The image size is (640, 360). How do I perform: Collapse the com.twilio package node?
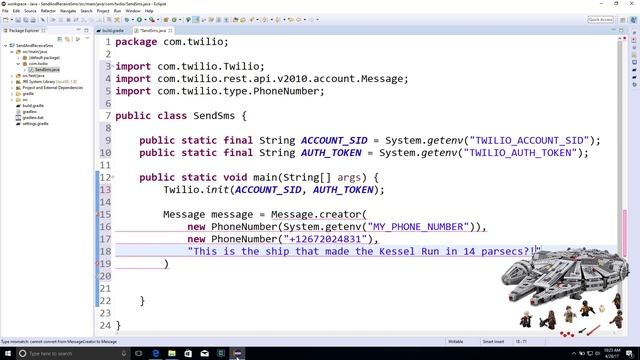[x=18, y=64]
